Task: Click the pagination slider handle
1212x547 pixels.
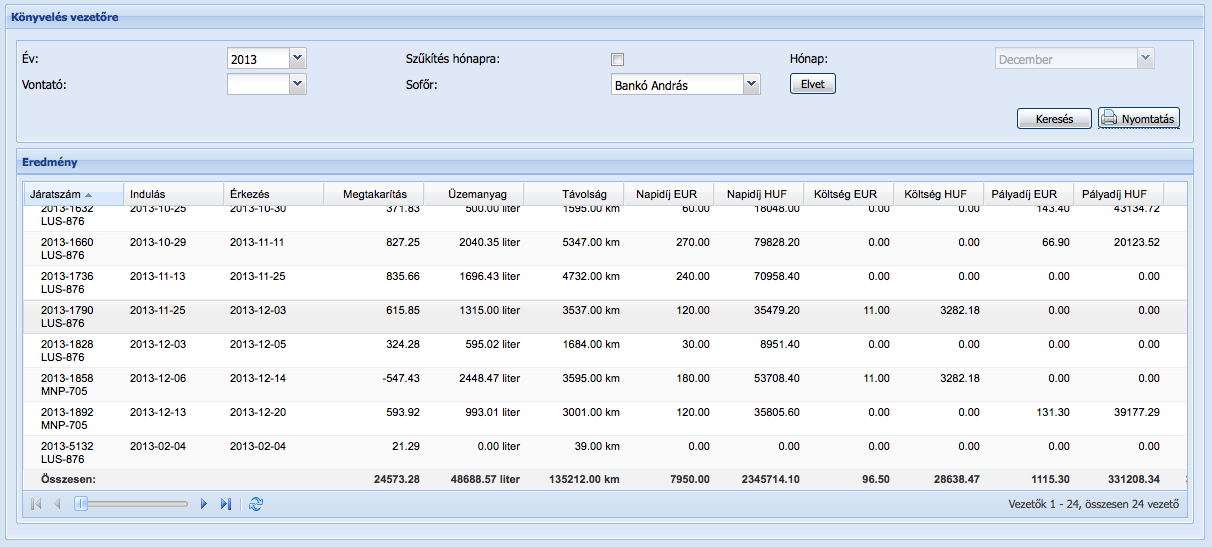Action: (81, 504)
